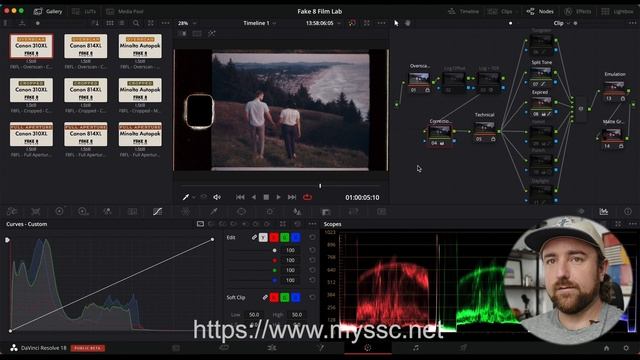Open gallery options three-dot menu

point(165,23)
